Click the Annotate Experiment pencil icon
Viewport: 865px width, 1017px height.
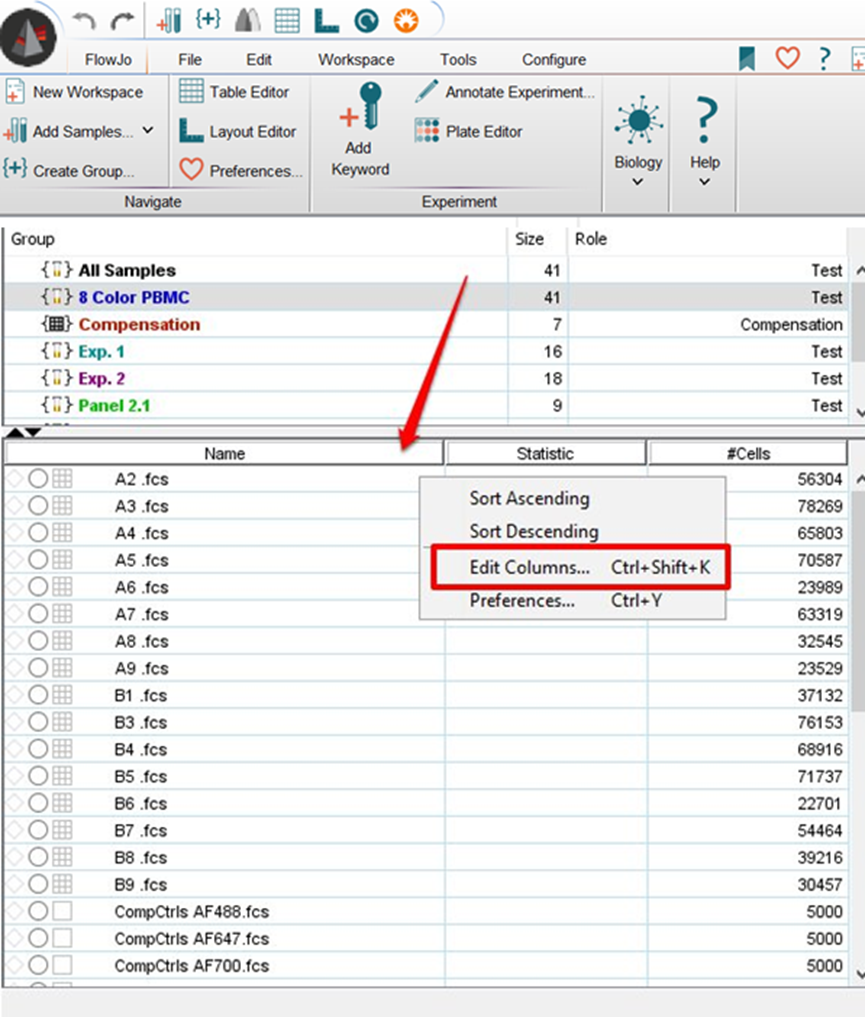click(426, 91)
